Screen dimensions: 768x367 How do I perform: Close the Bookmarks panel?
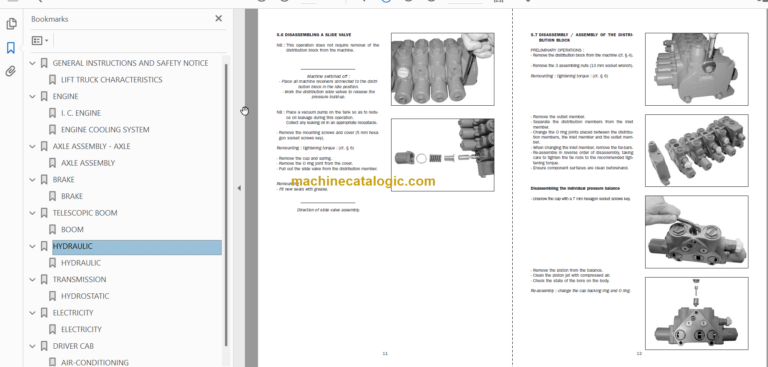tap(218, 19)
